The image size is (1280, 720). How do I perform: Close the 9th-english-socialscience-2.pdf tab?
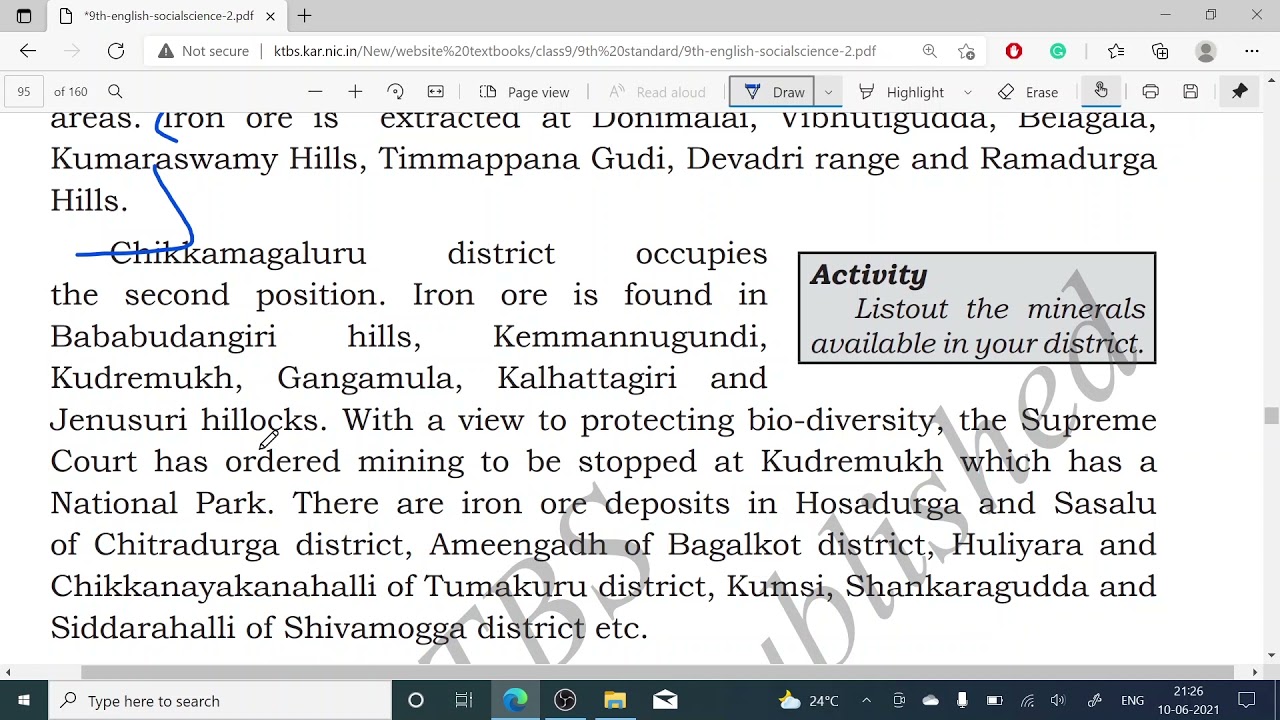coord(270,16)
